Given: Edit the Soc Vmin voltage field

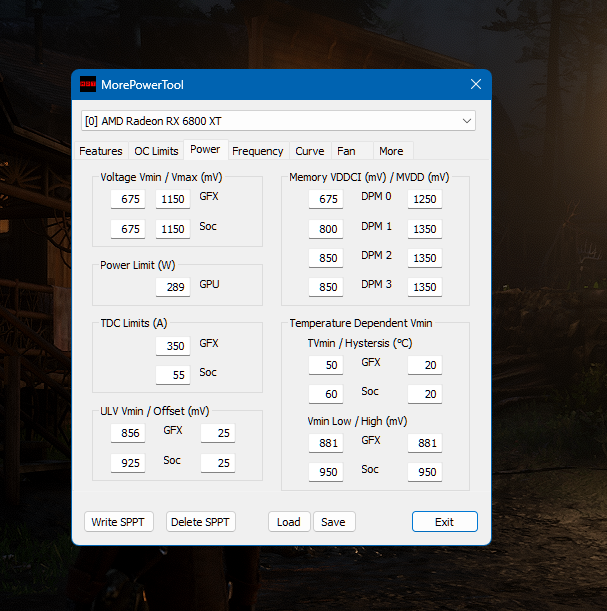Looking at the screenshot, I should tap(128, 229).
